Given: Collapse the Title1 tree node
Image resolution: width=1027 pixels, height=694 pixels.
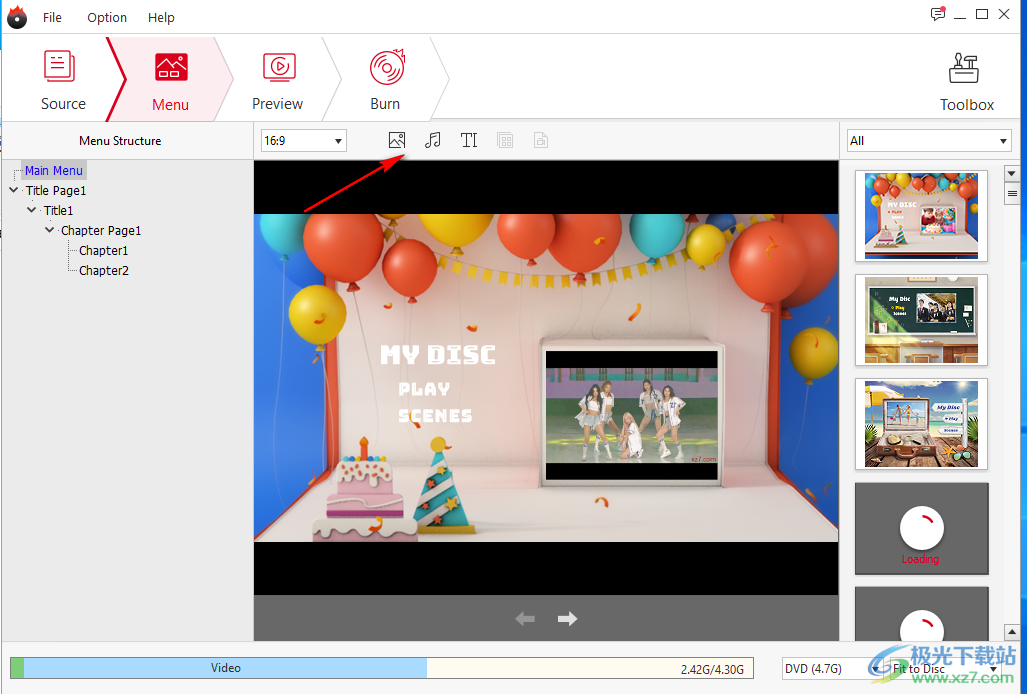Looking at the screenshot, I should click(x=31, y=210).
